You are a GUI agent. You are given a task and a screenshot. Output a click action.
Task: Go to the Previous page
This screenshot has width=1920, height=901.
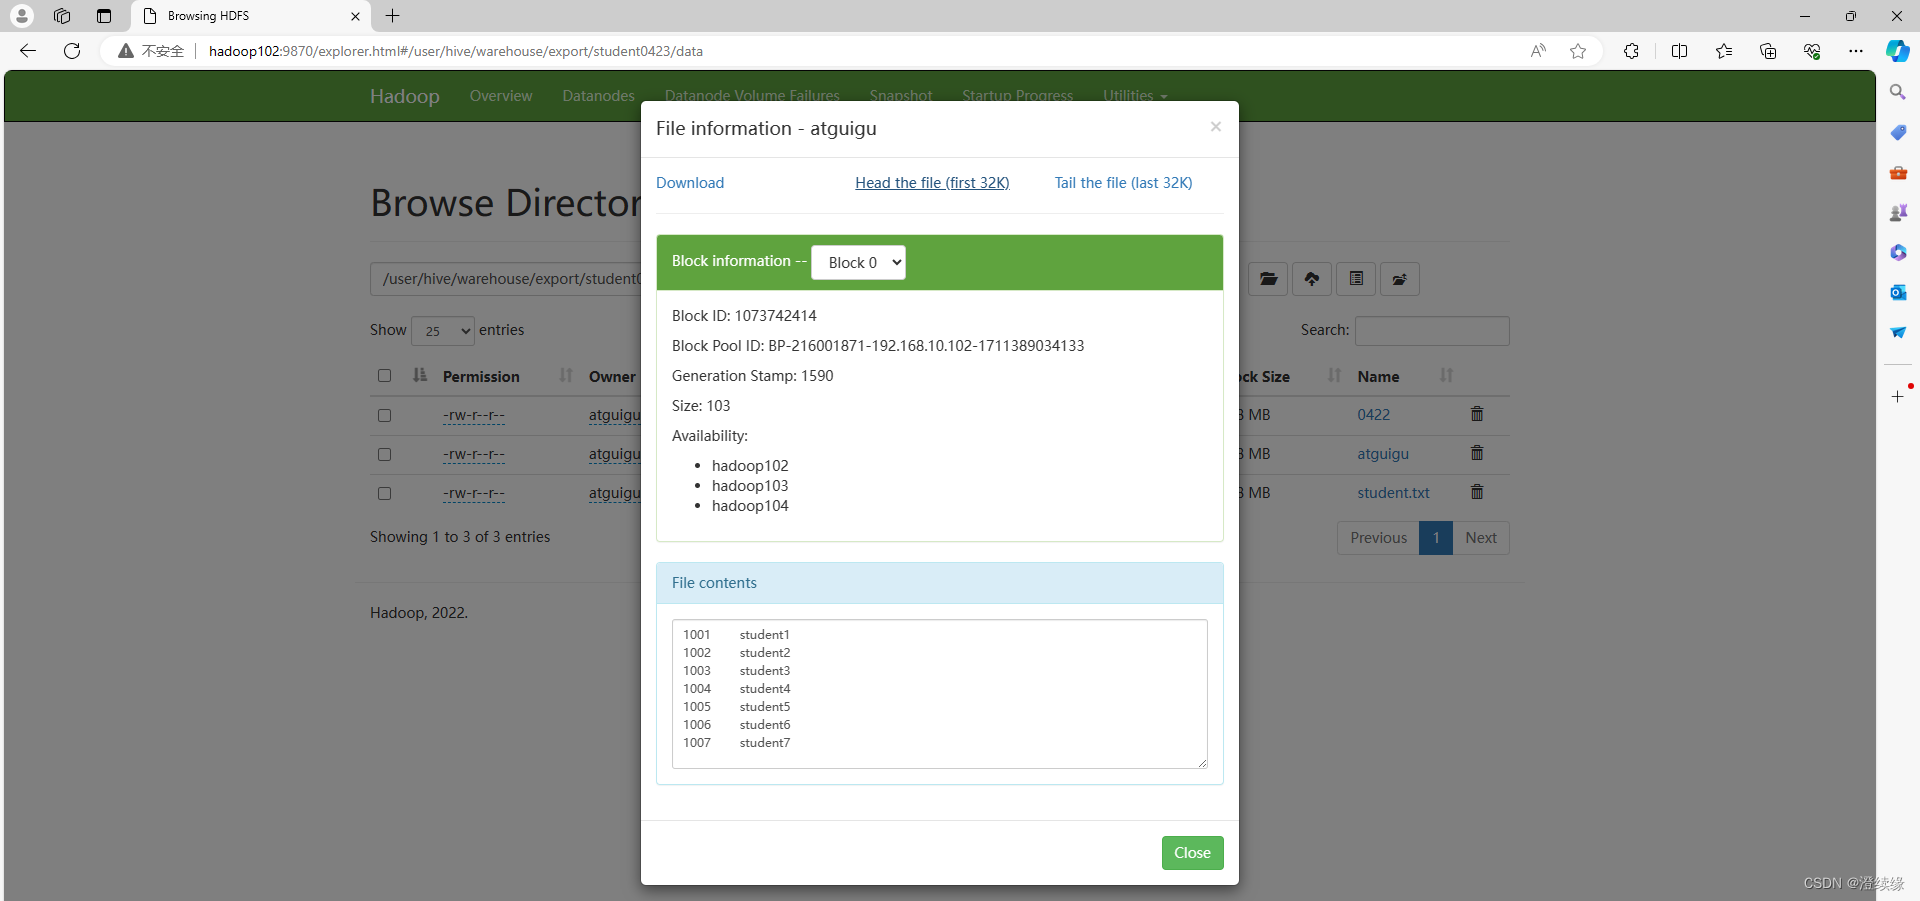1378,538
